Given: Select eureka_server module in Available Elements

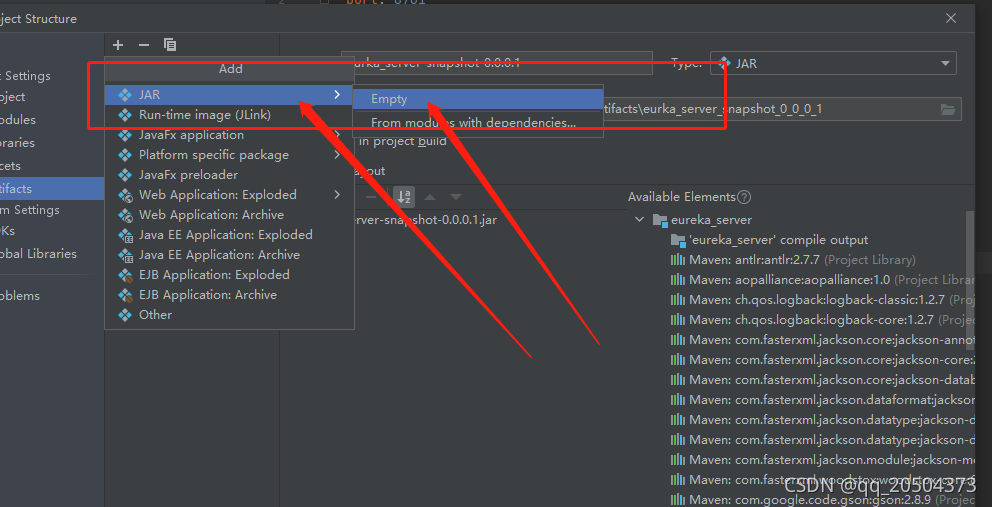Looking at the screenshot, I should (711, 220).
